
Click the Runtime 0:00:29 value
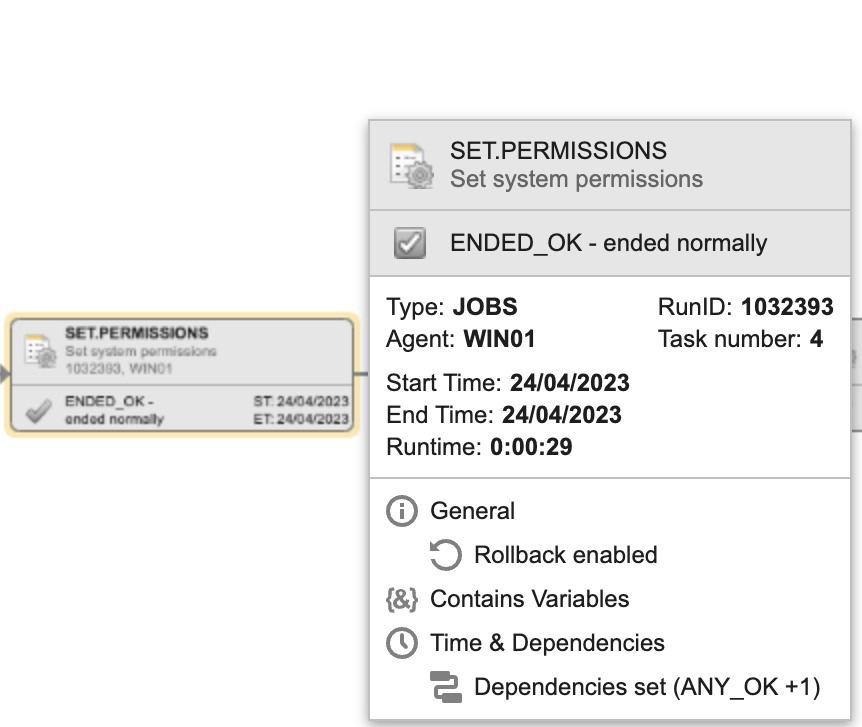point(531,447)
